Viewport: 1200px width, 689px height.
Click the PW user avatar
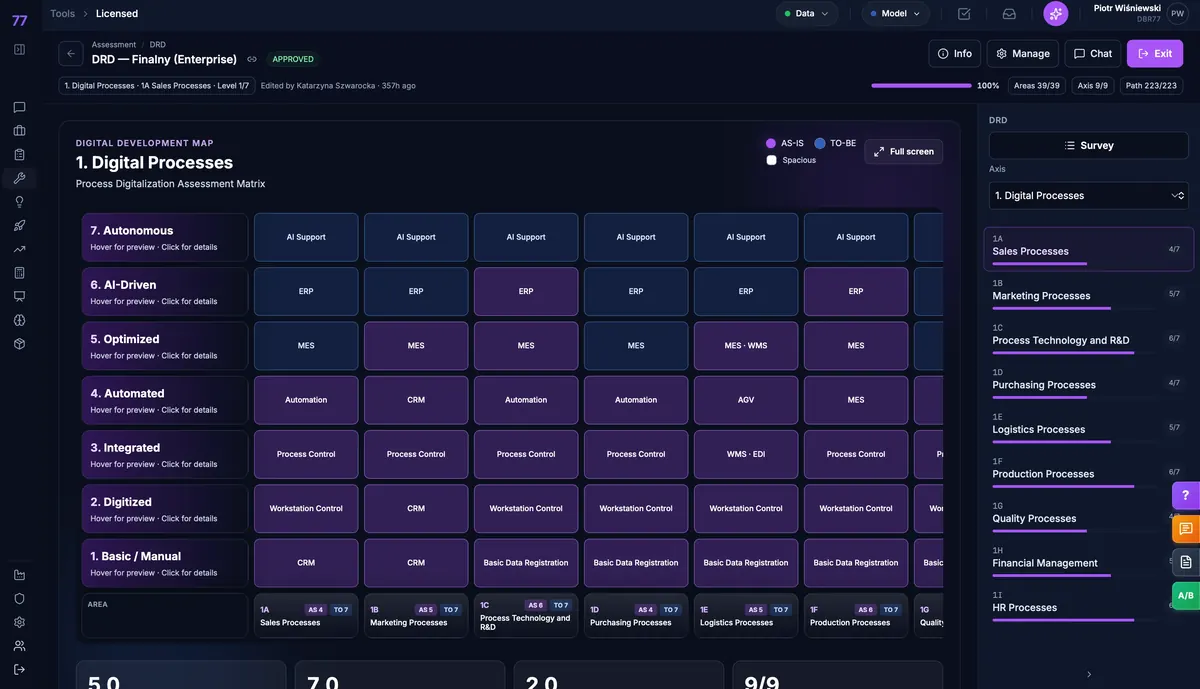[1177, 14]
